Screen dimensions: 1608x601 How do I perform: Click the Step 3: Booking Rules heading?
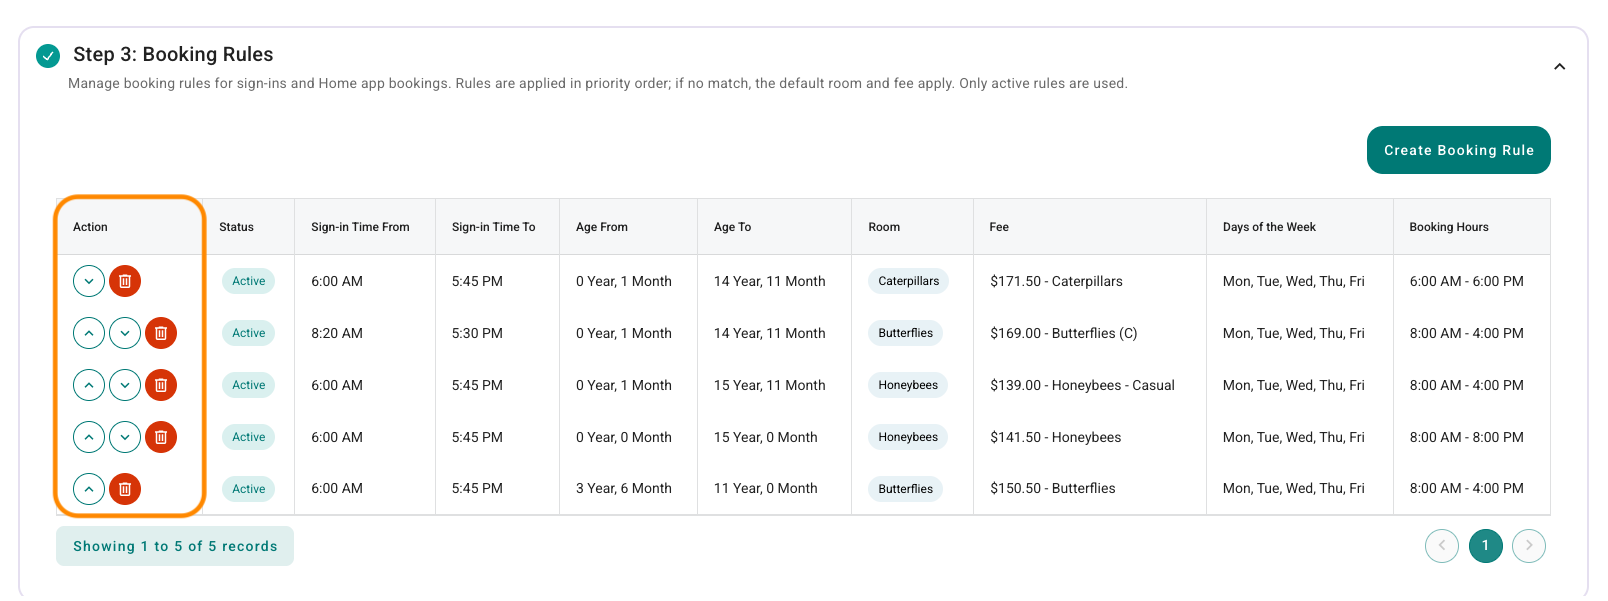coord(173,54)
